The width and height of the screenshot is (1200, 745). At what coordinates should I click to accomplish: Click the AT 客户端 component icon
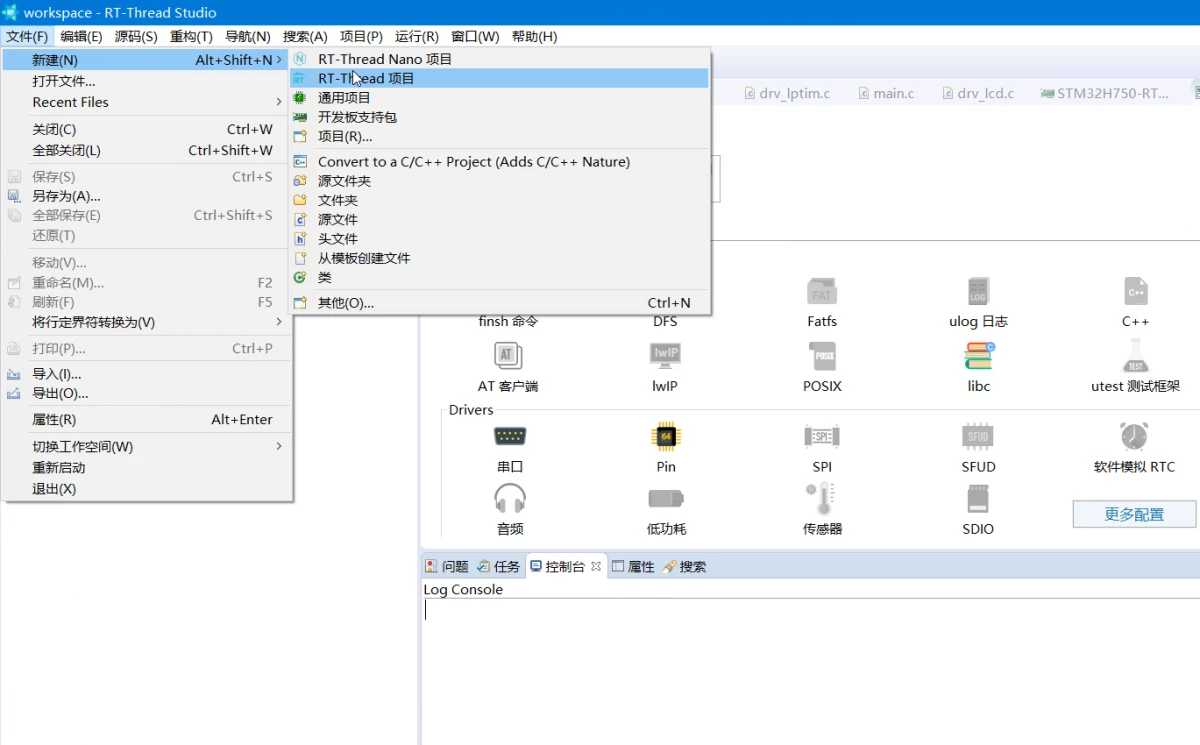pos(508,355)
